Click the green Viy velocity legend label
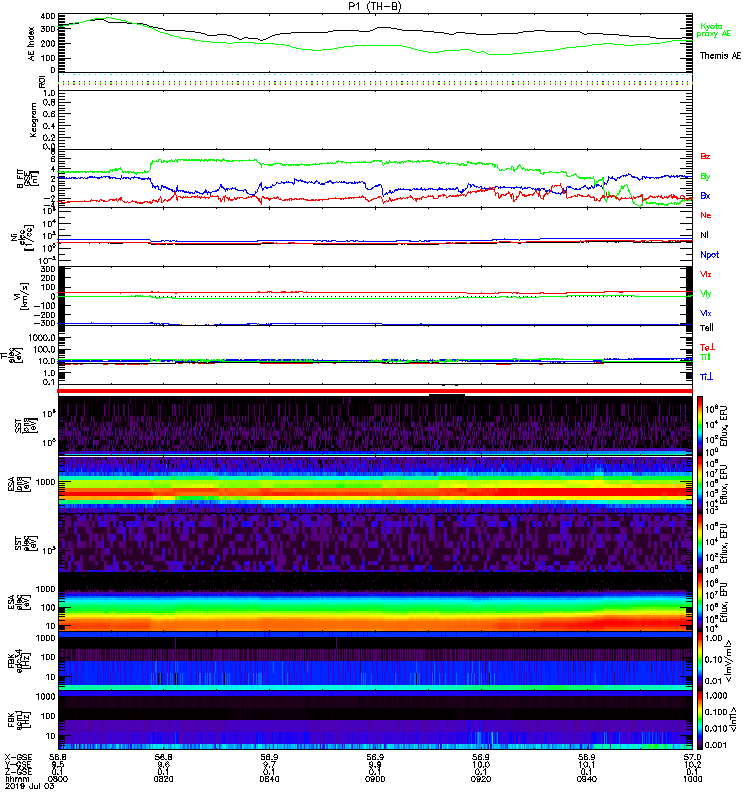 (705, 294)
